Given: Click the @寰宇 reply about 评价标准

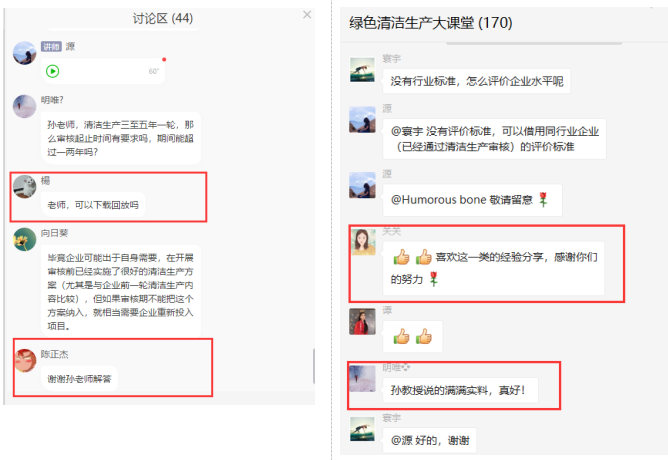Looking at the screenshot, I should click(494, 139).
